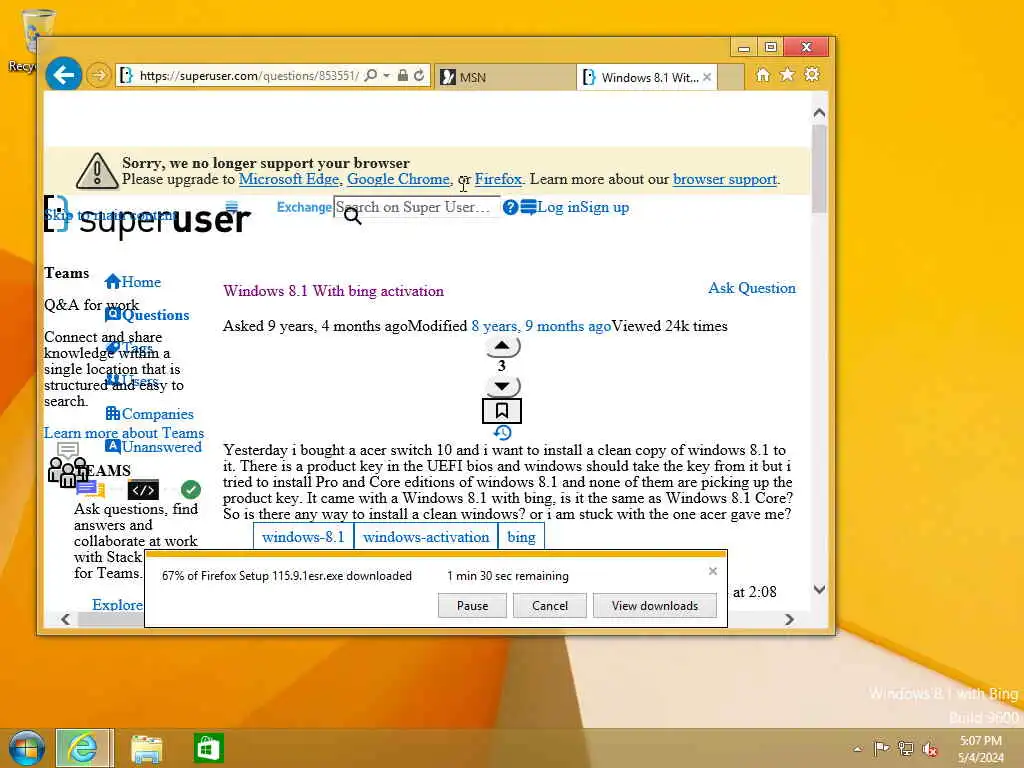Click the View downloads button

click(x=654, y=605)
